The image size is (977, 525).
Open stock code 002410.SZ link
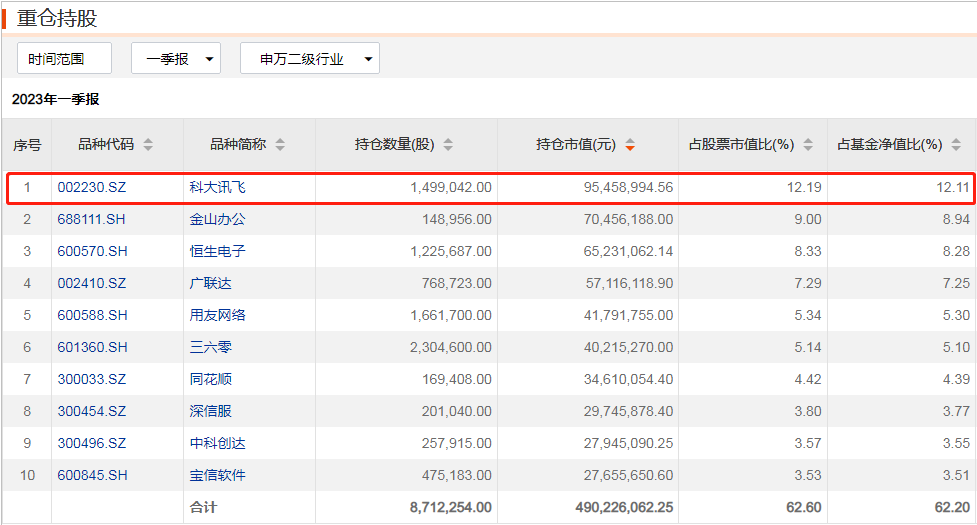click(x=92, y=283)
